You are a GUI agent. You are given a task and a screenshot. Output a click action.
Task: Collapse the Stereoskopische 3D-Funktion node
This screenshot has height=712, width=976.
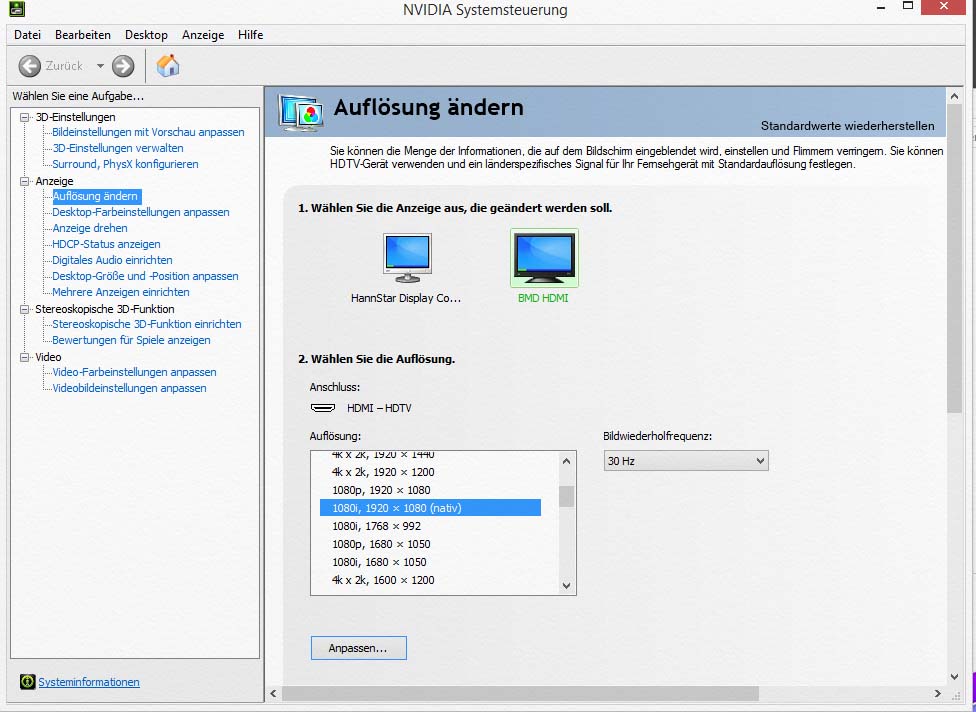coord(25,309)
